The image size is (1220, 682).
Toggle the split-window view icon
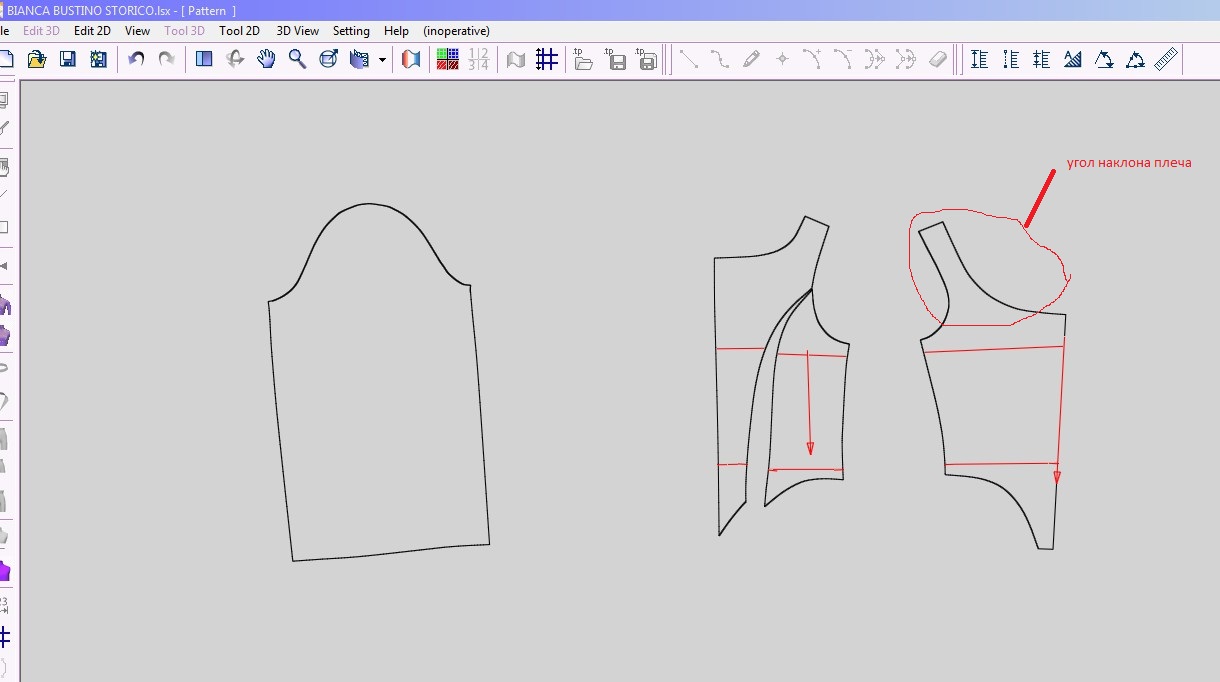coord(204,60)
